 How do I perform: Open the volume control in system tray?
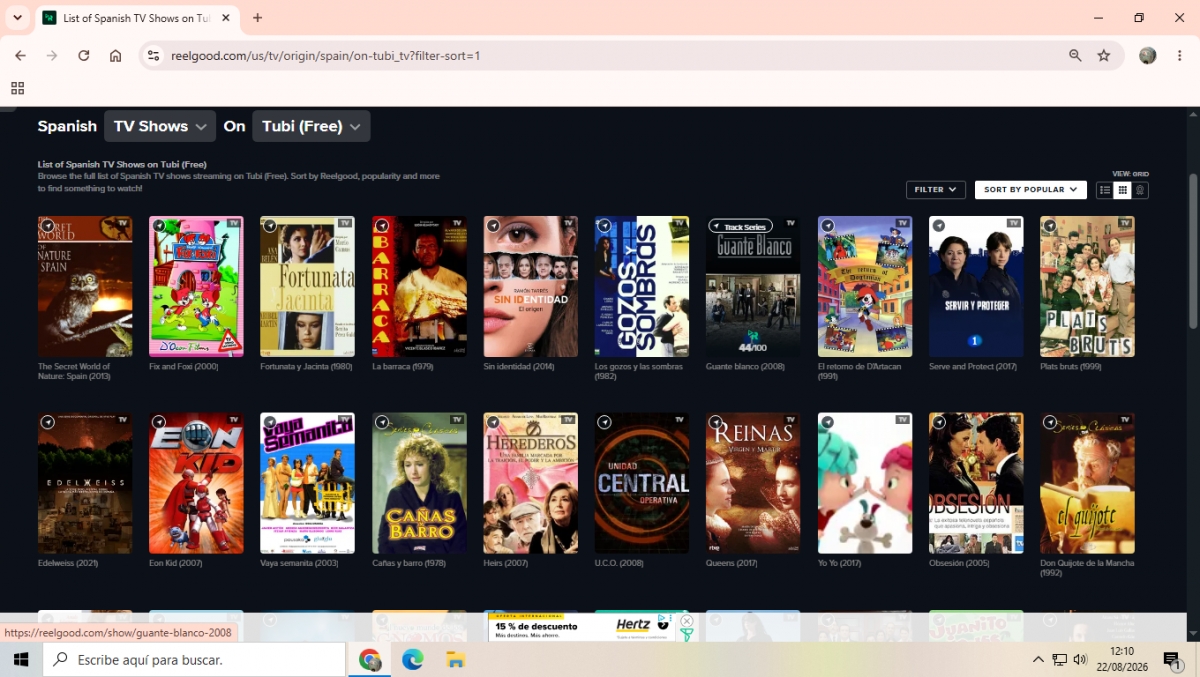click(1080, 659)
